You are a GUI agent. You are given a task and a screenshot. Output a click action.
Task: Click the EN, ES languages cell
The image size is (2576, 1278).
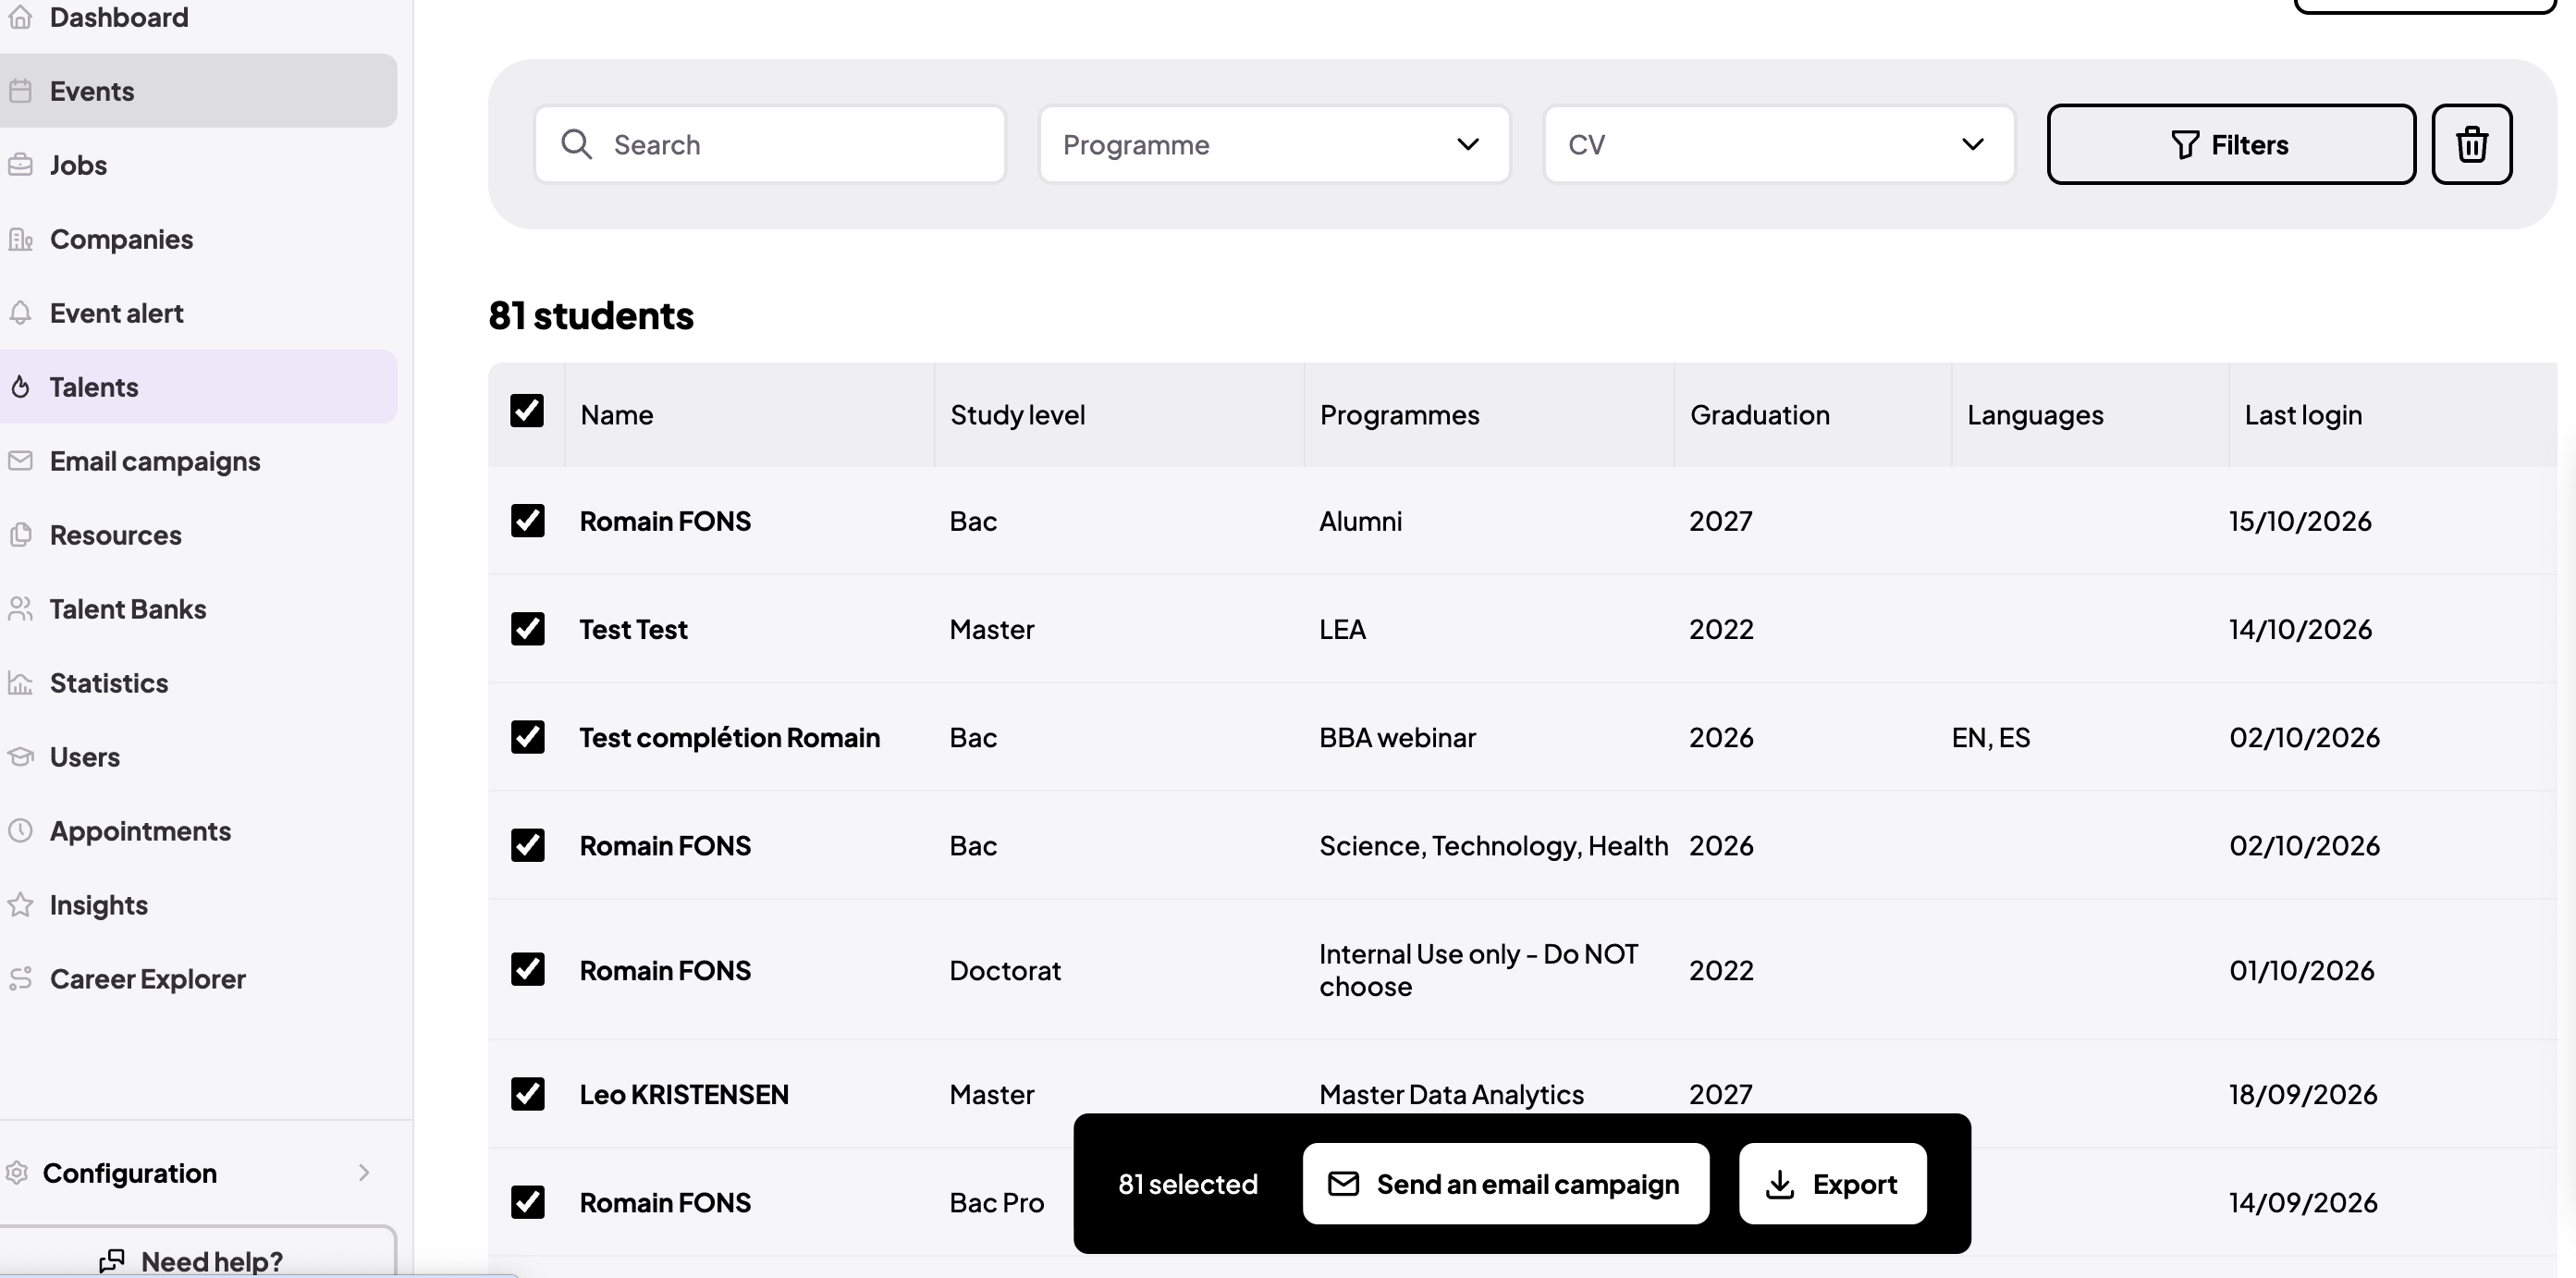coord(1991,737)
